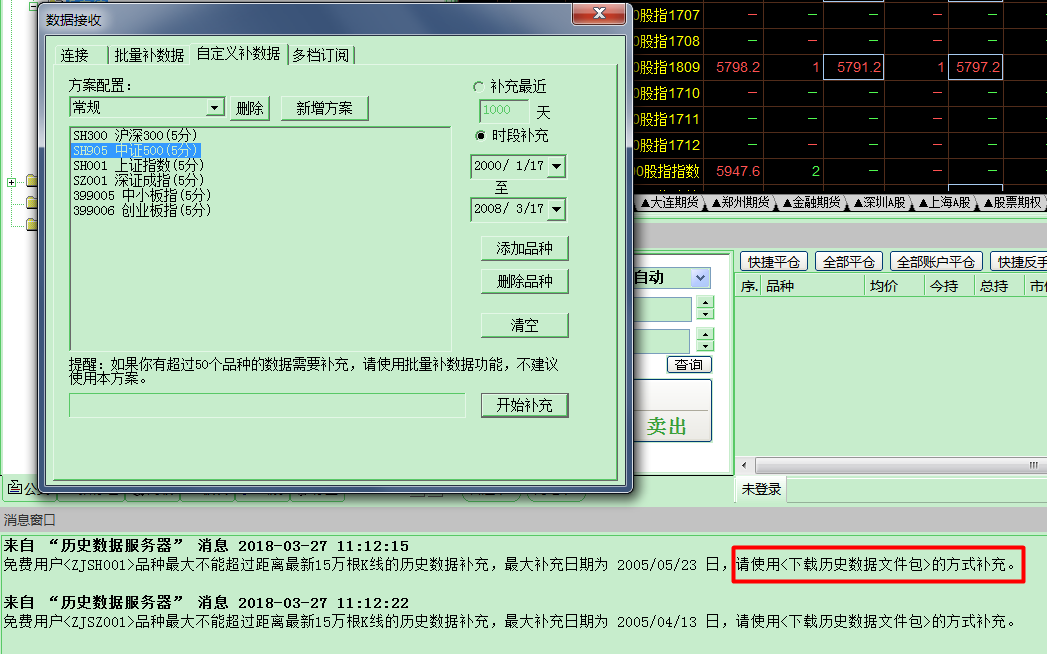Viewport: 1047px width, 654px height.
Task: Open the 自动 dropdown in the trade panel
Action: [700, 277]
